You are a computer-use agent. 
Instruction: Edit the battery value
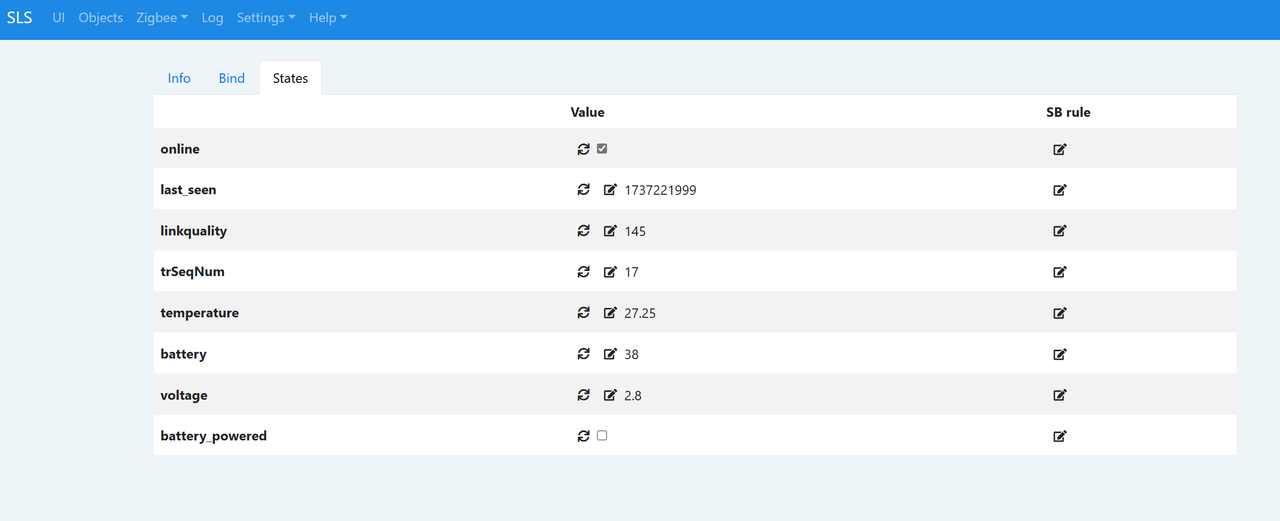coord(610,354)
